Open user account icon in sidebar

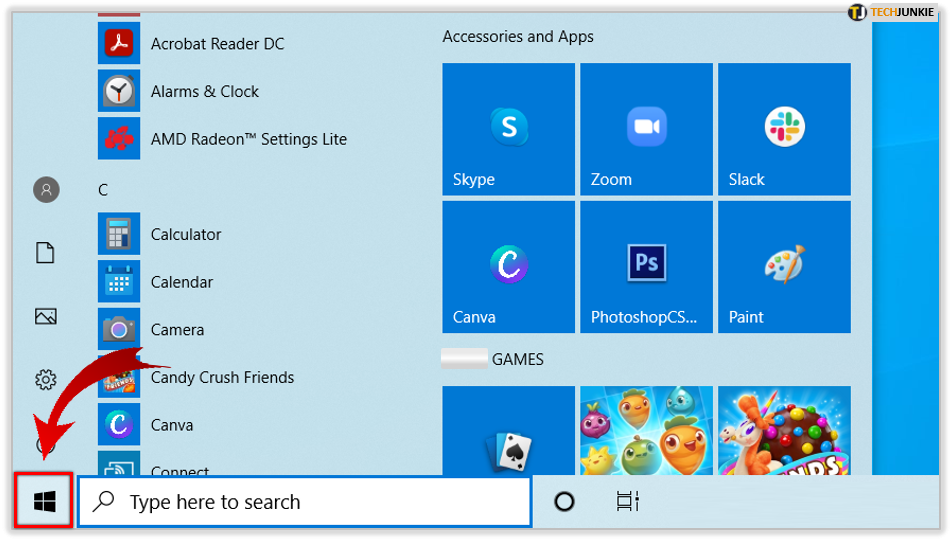(x=46, y=190)
